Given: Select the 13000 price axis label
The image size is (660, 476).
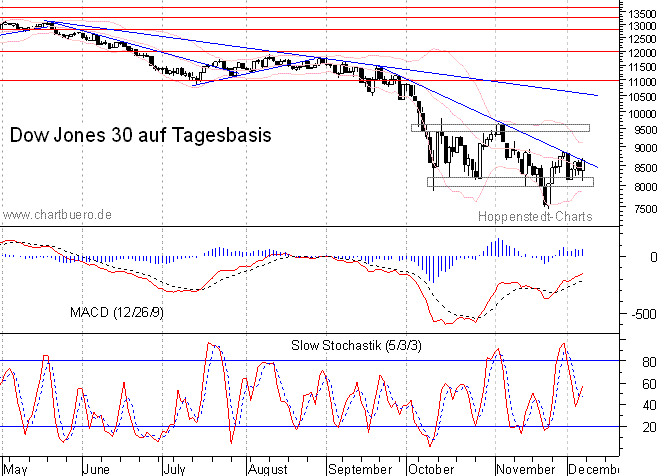Looking at the screenshot, I should 642,26.
